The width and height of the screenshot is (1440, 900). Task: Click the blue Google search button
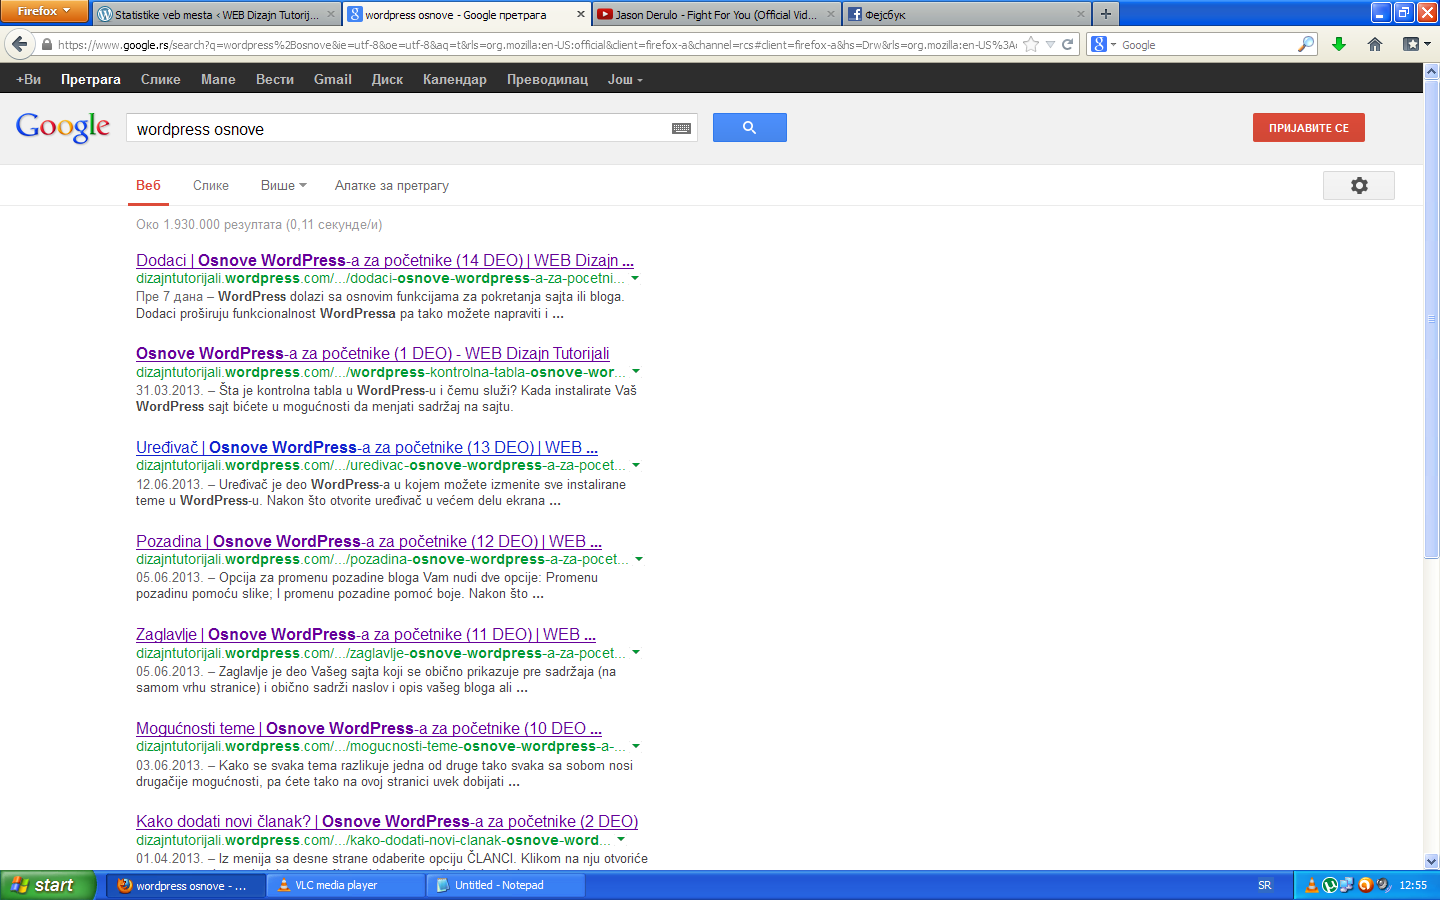749,127
